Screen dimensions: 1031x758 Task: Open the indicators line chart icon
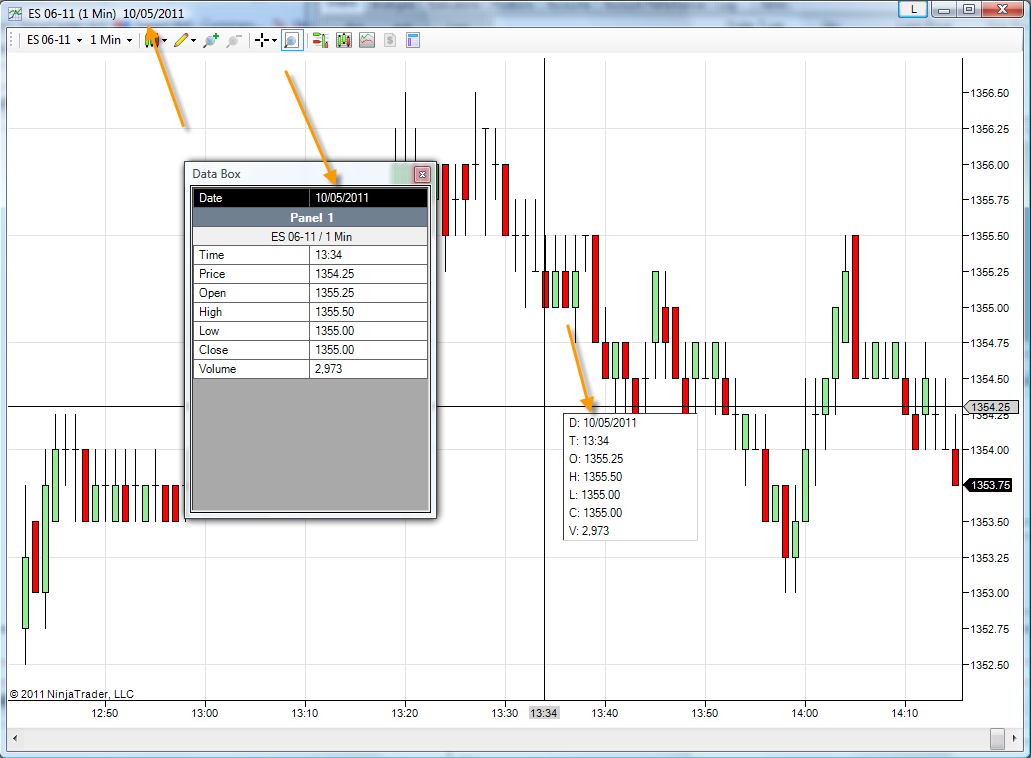367,40
